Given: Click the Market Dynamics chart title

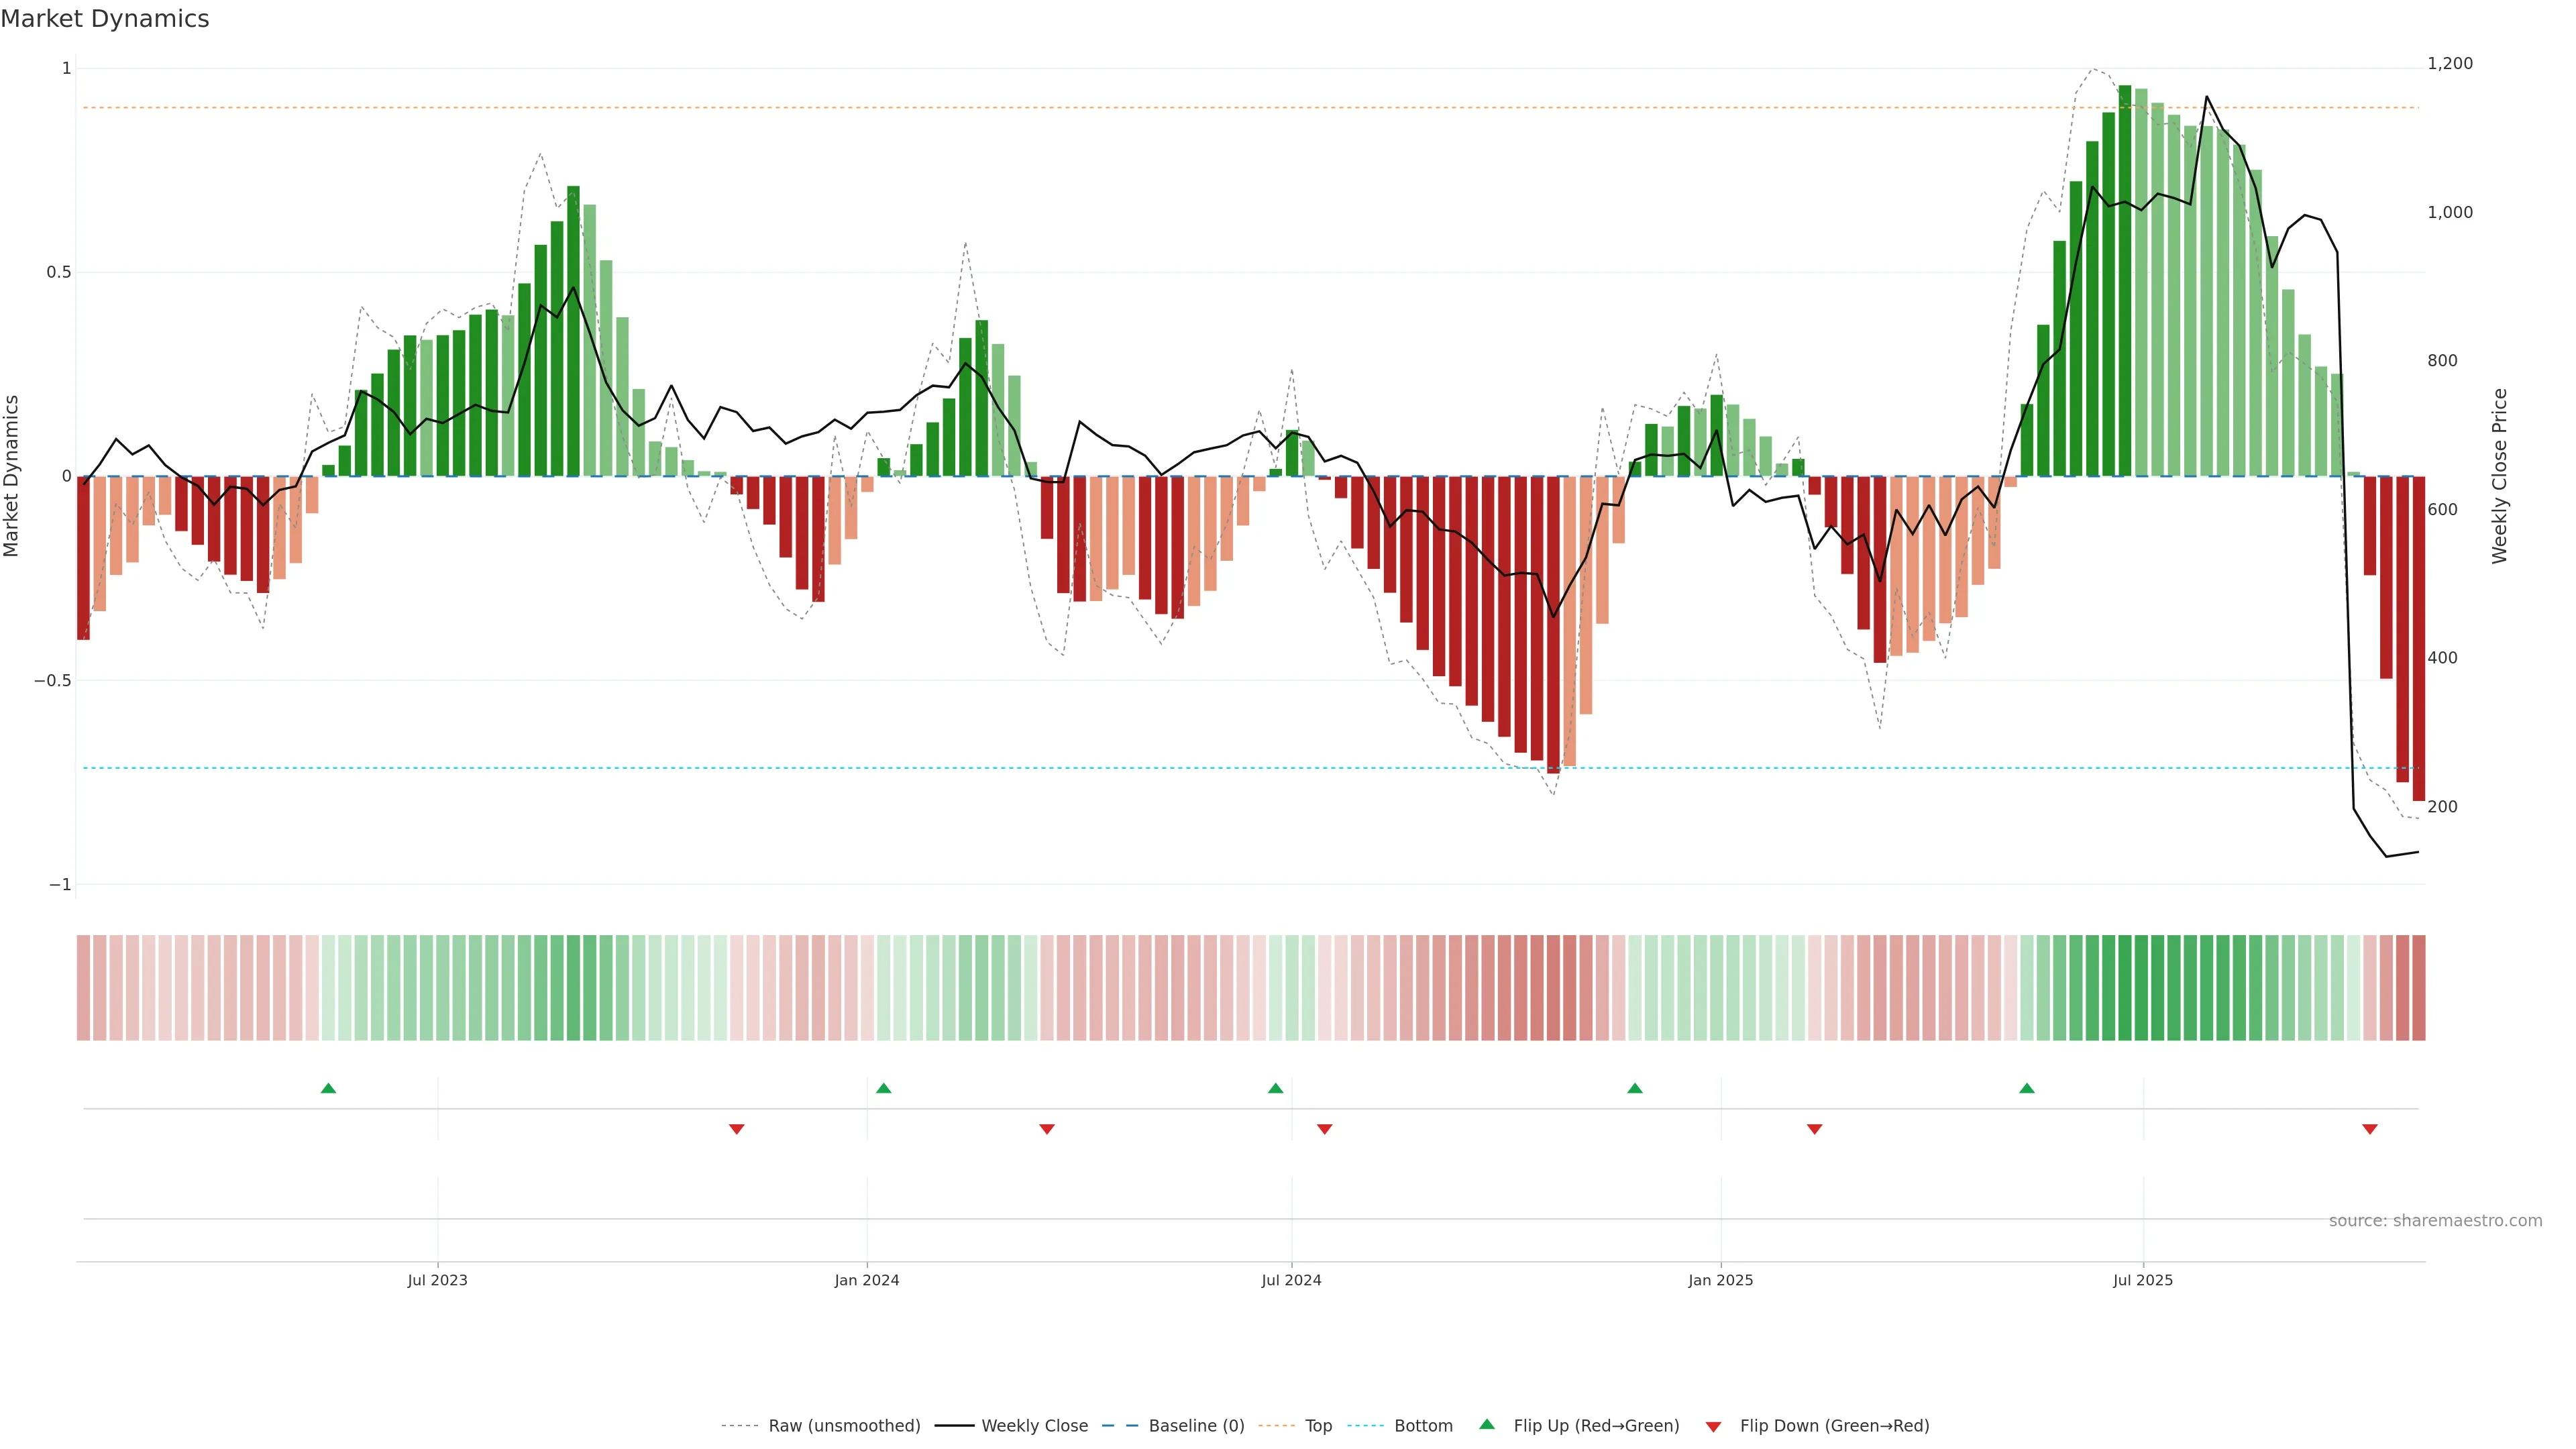Looking at the screenshot, I should [x=105, y=19].
